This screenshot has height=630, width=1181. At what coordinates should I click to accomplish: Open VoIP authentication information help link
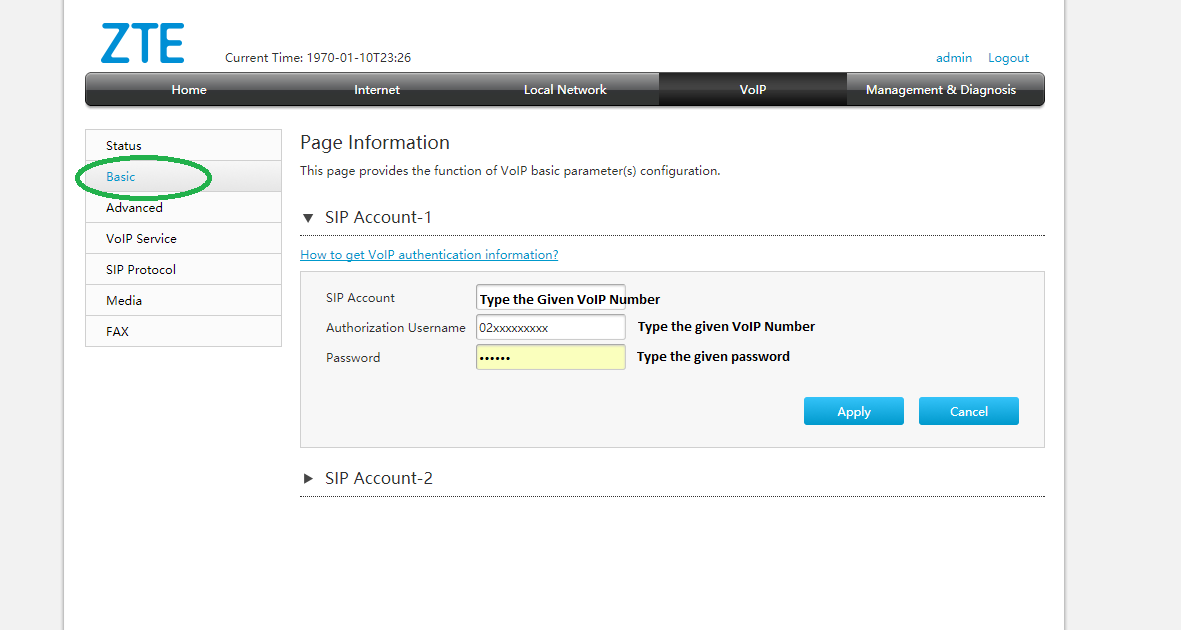[x=429, y=255]
